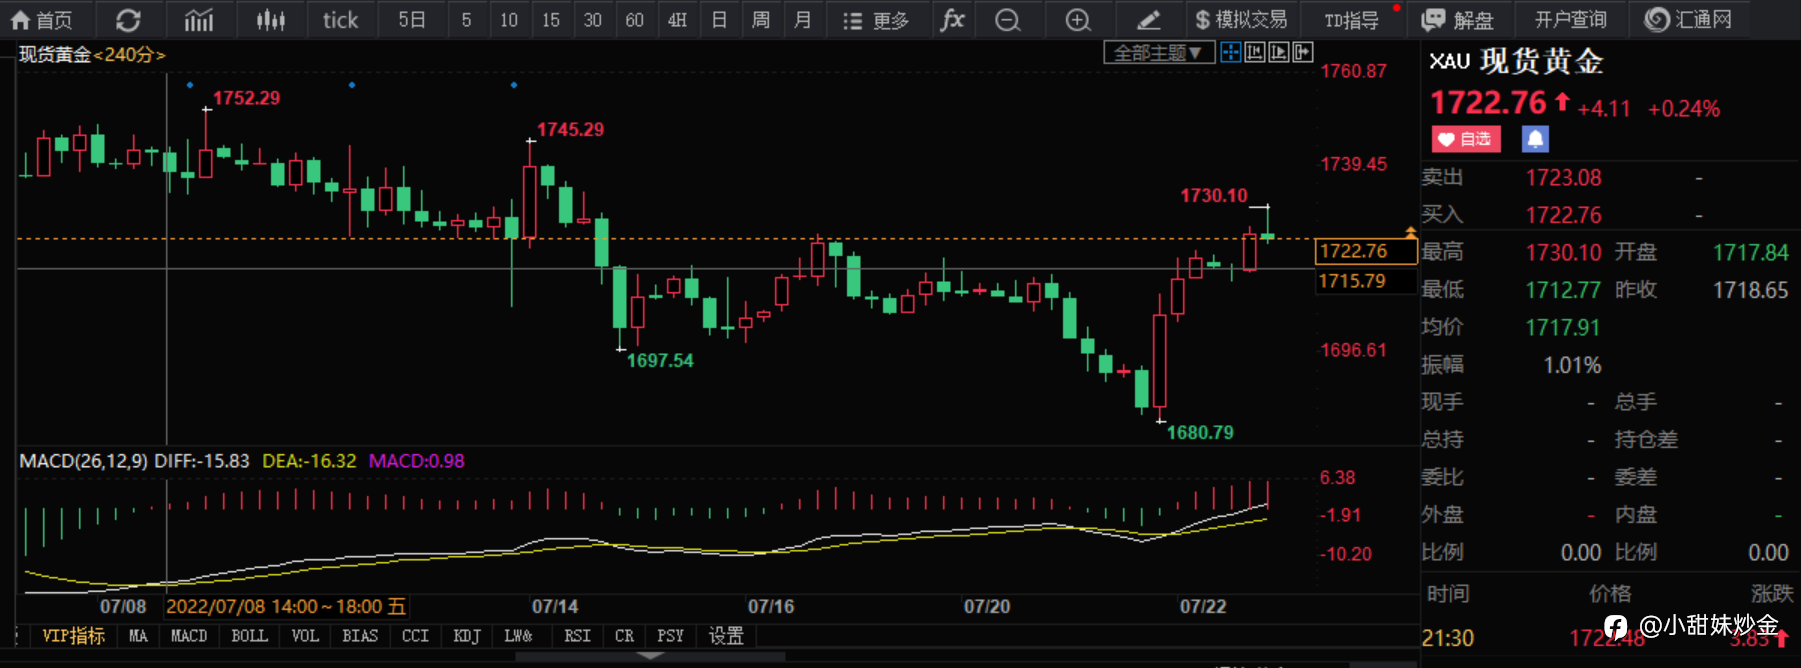This screenshot has height=668, width=1801.
Task: Click the 1730.10 label on the chart
Action: 1213,196
